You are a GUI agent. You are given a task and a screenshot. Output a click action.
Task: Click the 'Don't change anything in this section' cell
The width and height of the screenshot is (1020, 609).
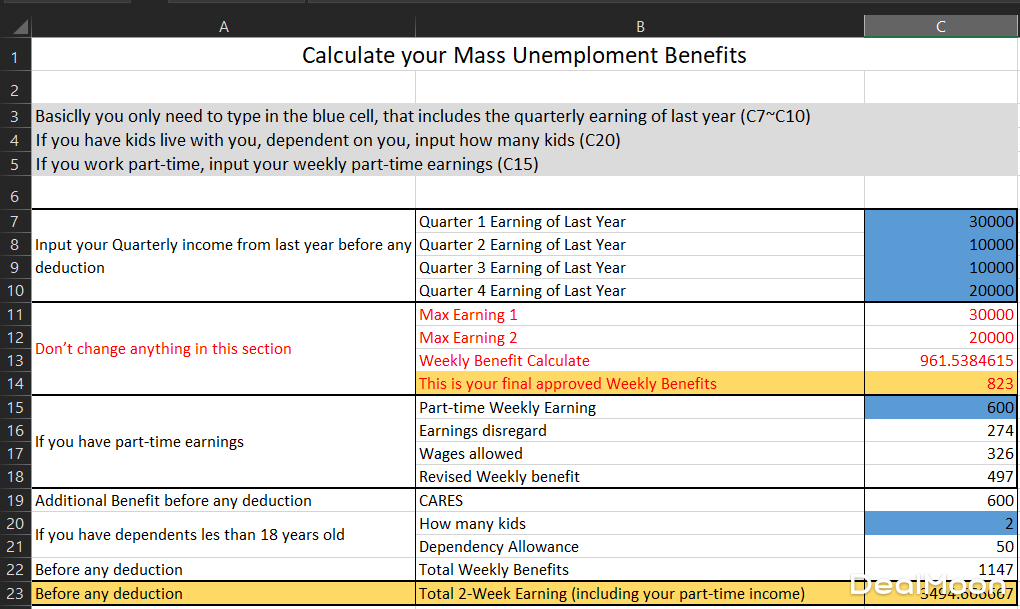(x=223, y=349)
